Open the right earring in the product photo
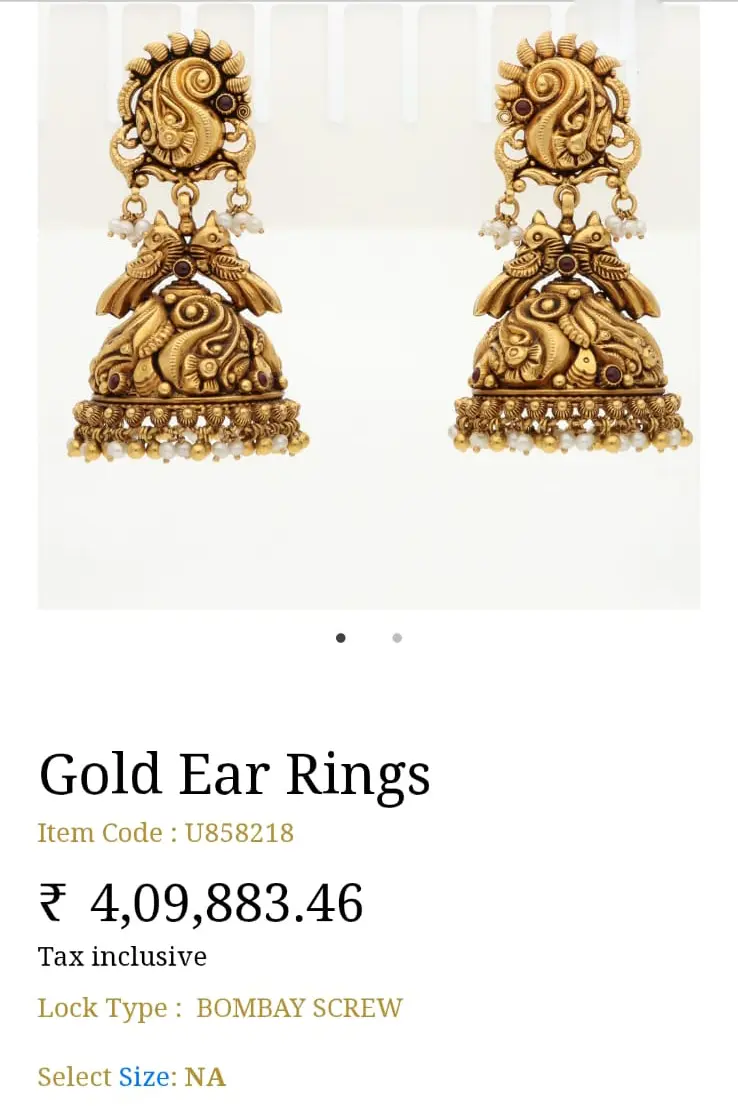The height and width of the screenshot is (1106, 738). click(570, 243)
